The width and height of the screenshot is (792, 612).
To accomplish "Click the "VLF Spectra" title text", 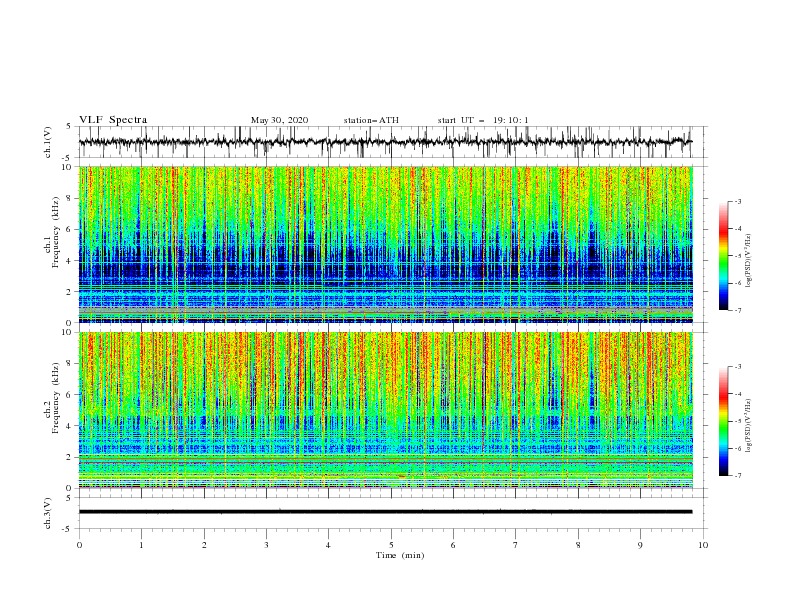I will click(x=113, y=120).
